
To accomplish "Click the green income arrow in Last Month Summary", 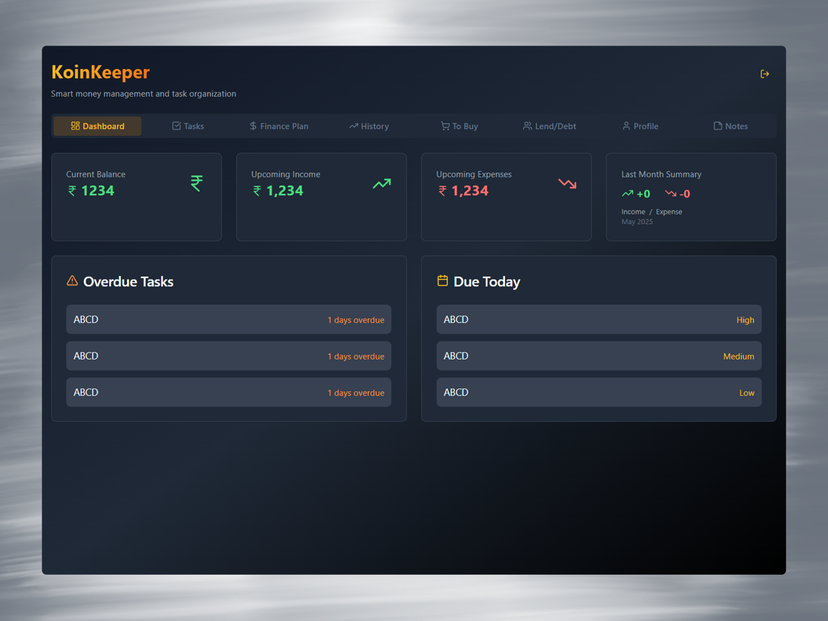I will click(628, 194).
